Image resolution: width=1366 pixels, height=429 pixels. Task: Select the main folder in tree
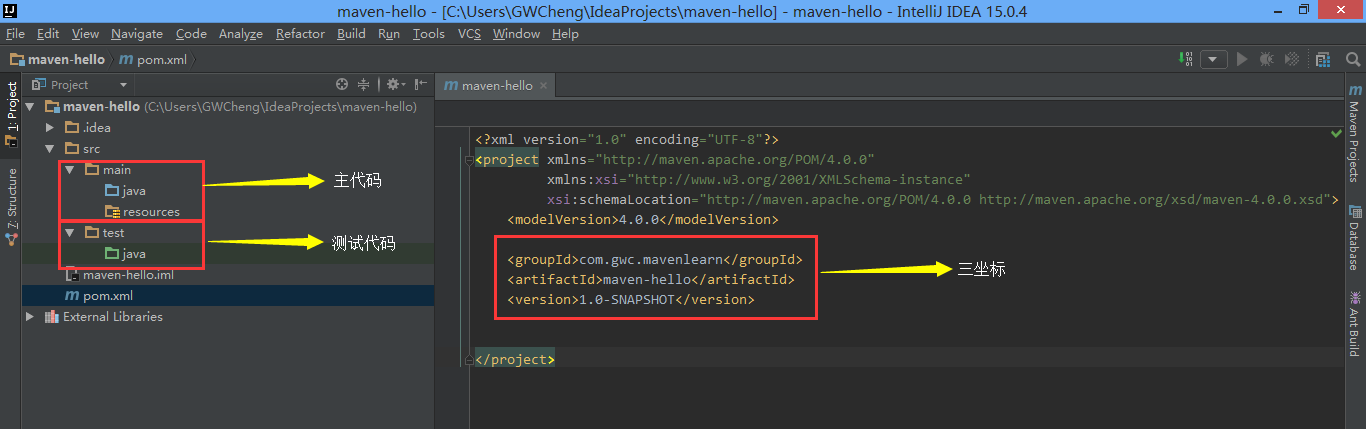coord(108,170)
